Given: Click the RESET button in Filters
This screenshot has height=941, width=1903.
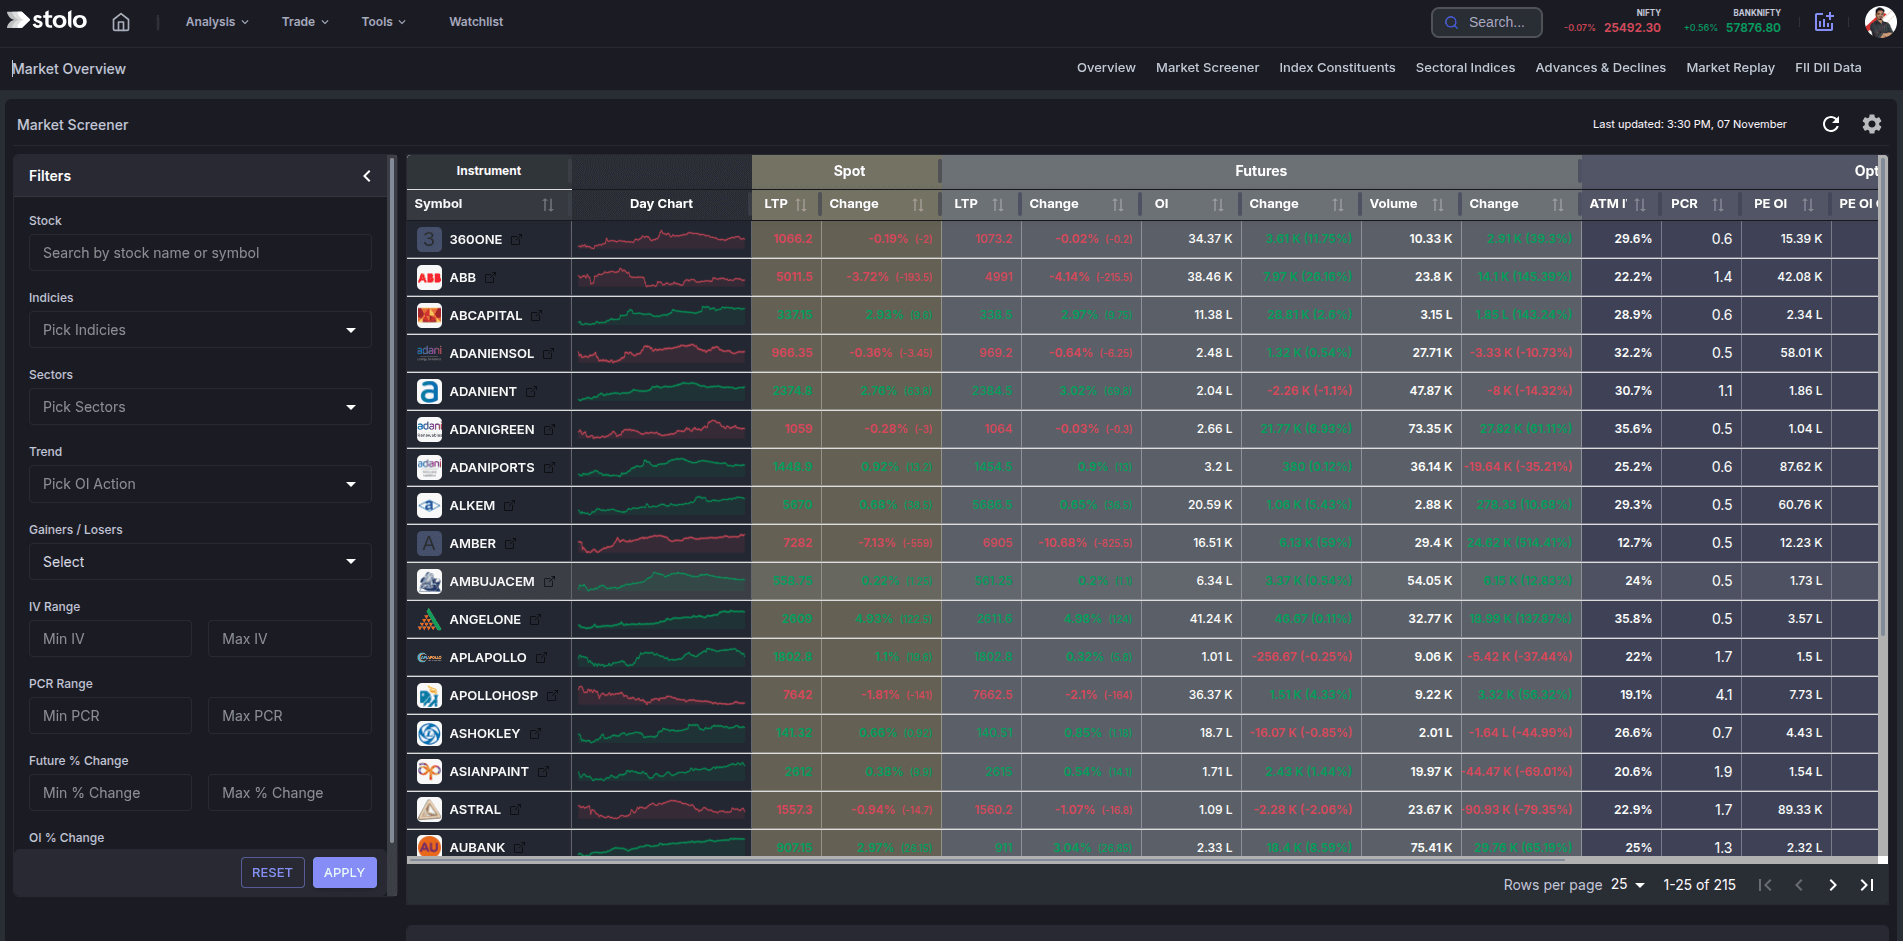Looking at the screenshot, I should [272, 872].
